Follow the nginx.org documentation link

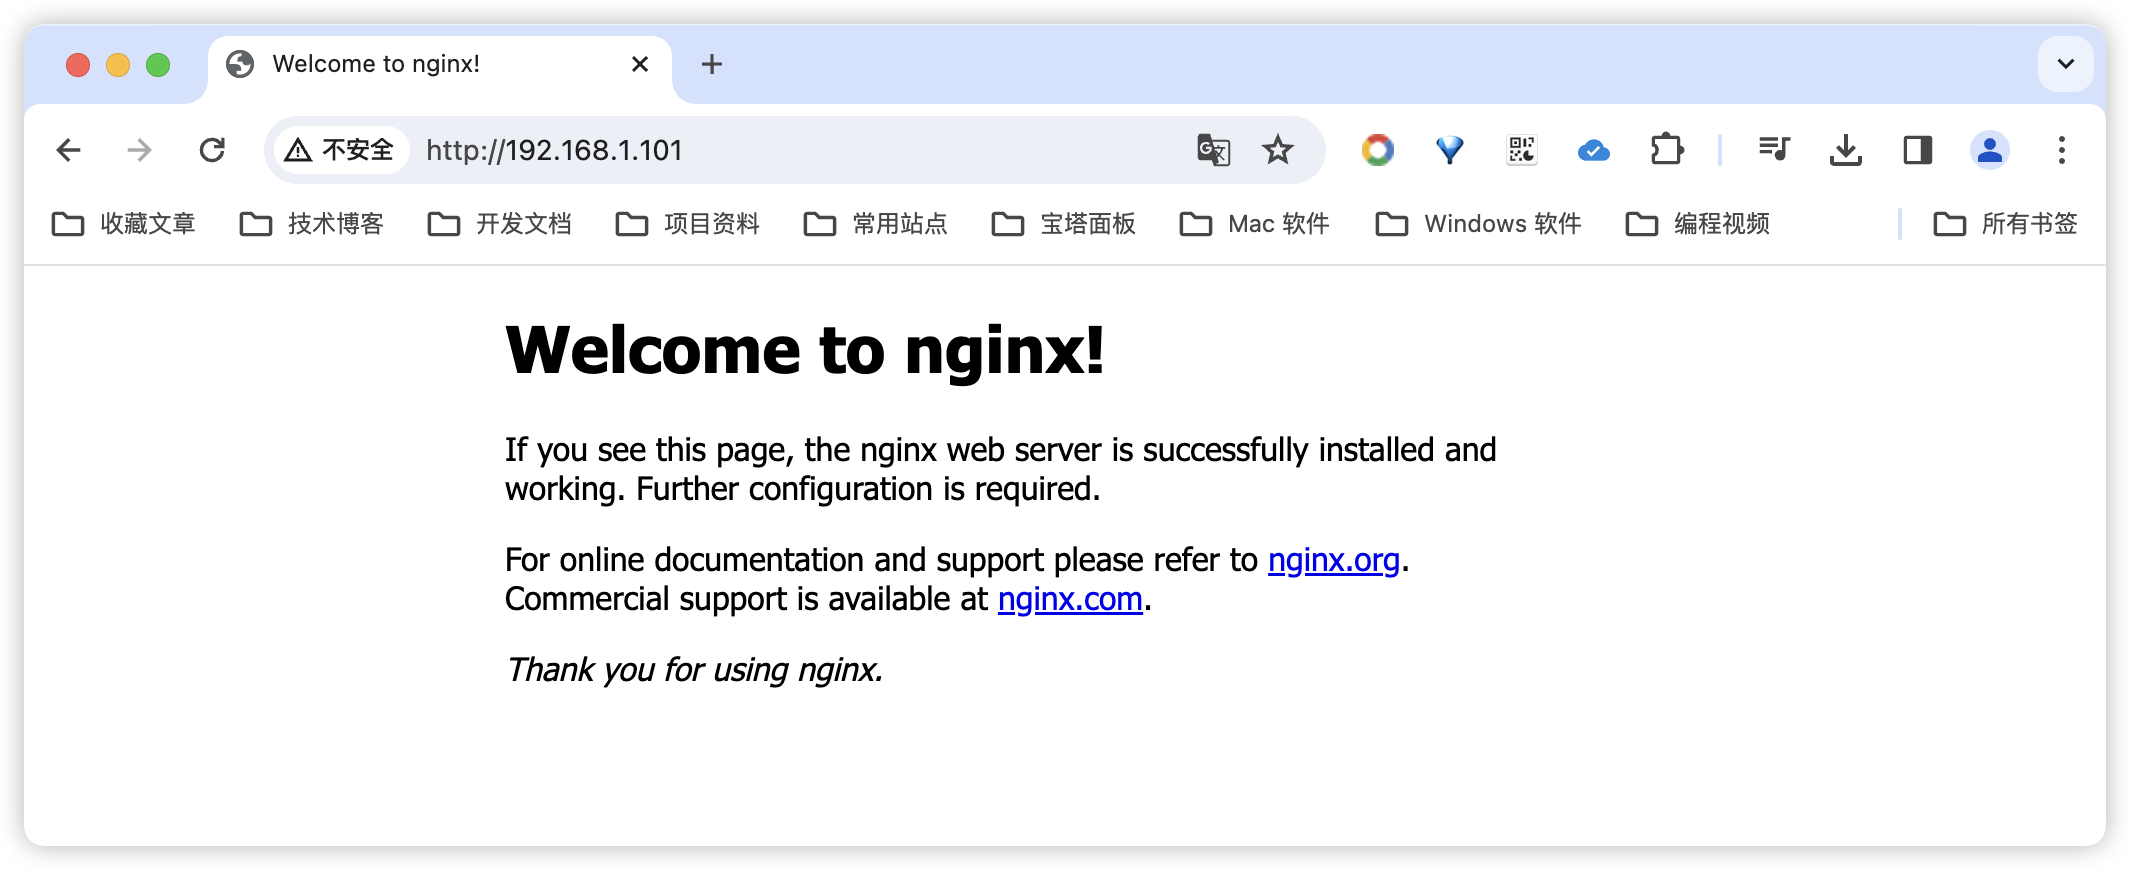pos(1334,560)
